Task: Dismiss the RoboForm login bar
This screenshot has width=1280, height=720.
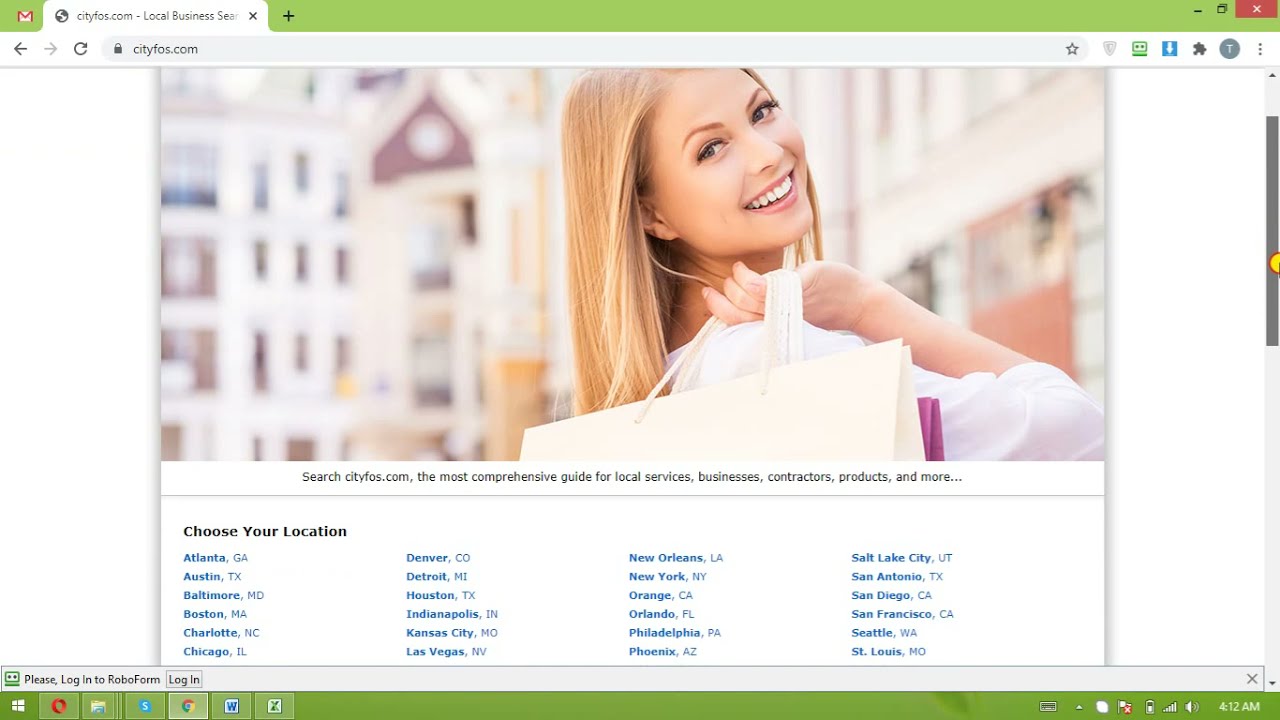Action: 1252,679
